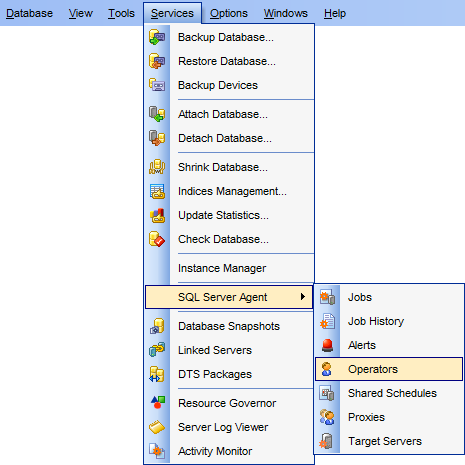Click the Jobs icon in submenu
465x465 pixels.
click(327, 297)
